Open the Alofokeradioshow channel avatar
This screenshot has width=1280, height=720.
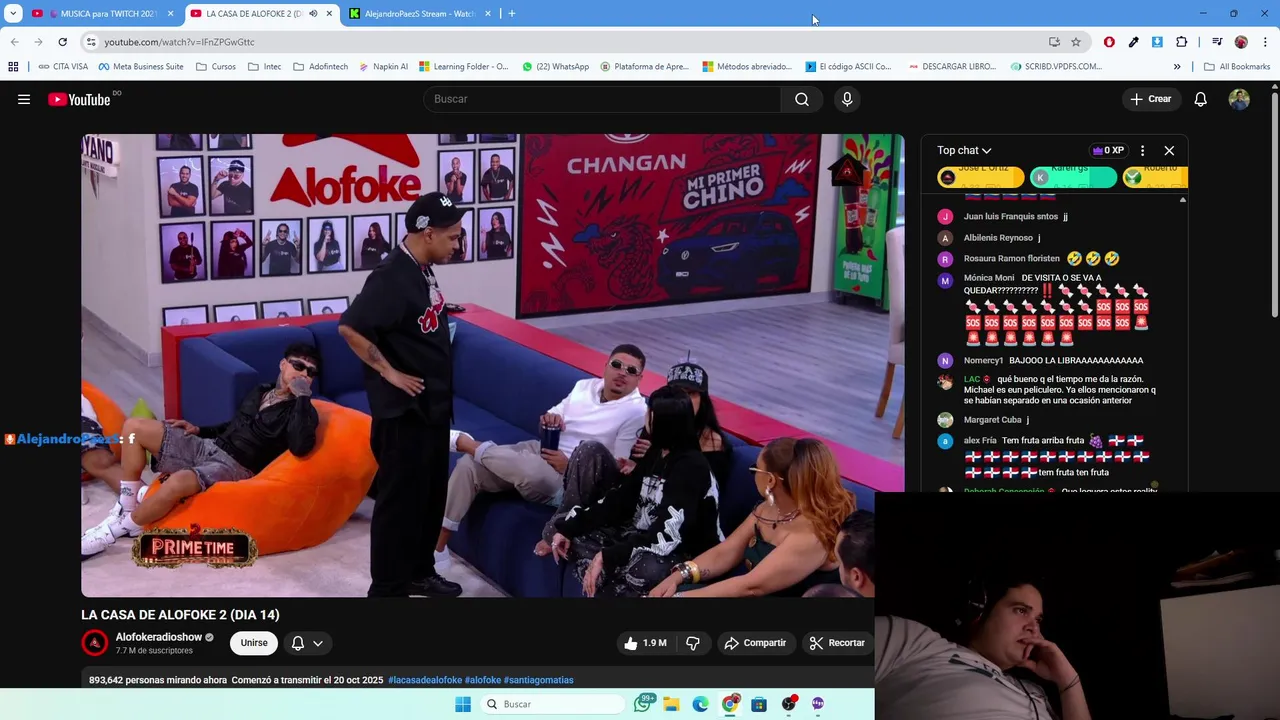(95, 643)
